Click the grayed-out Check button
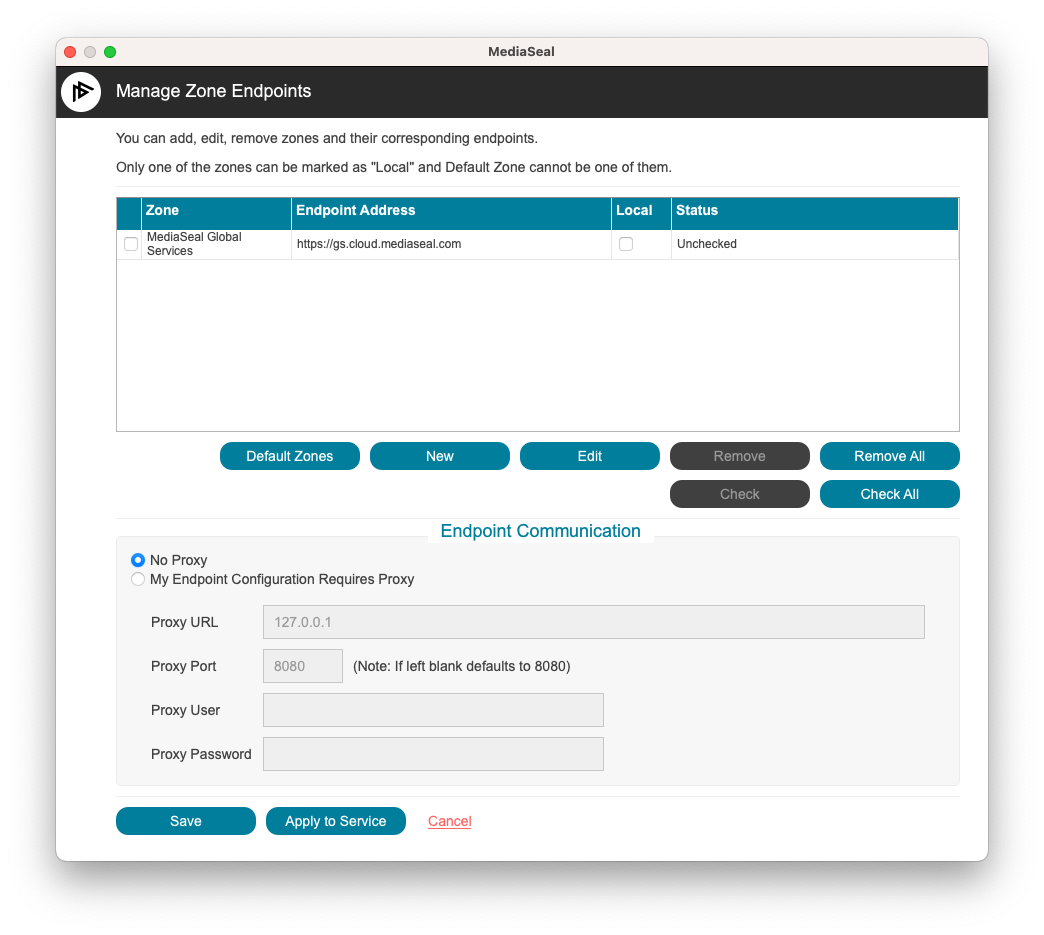 (x=740, y=494)
